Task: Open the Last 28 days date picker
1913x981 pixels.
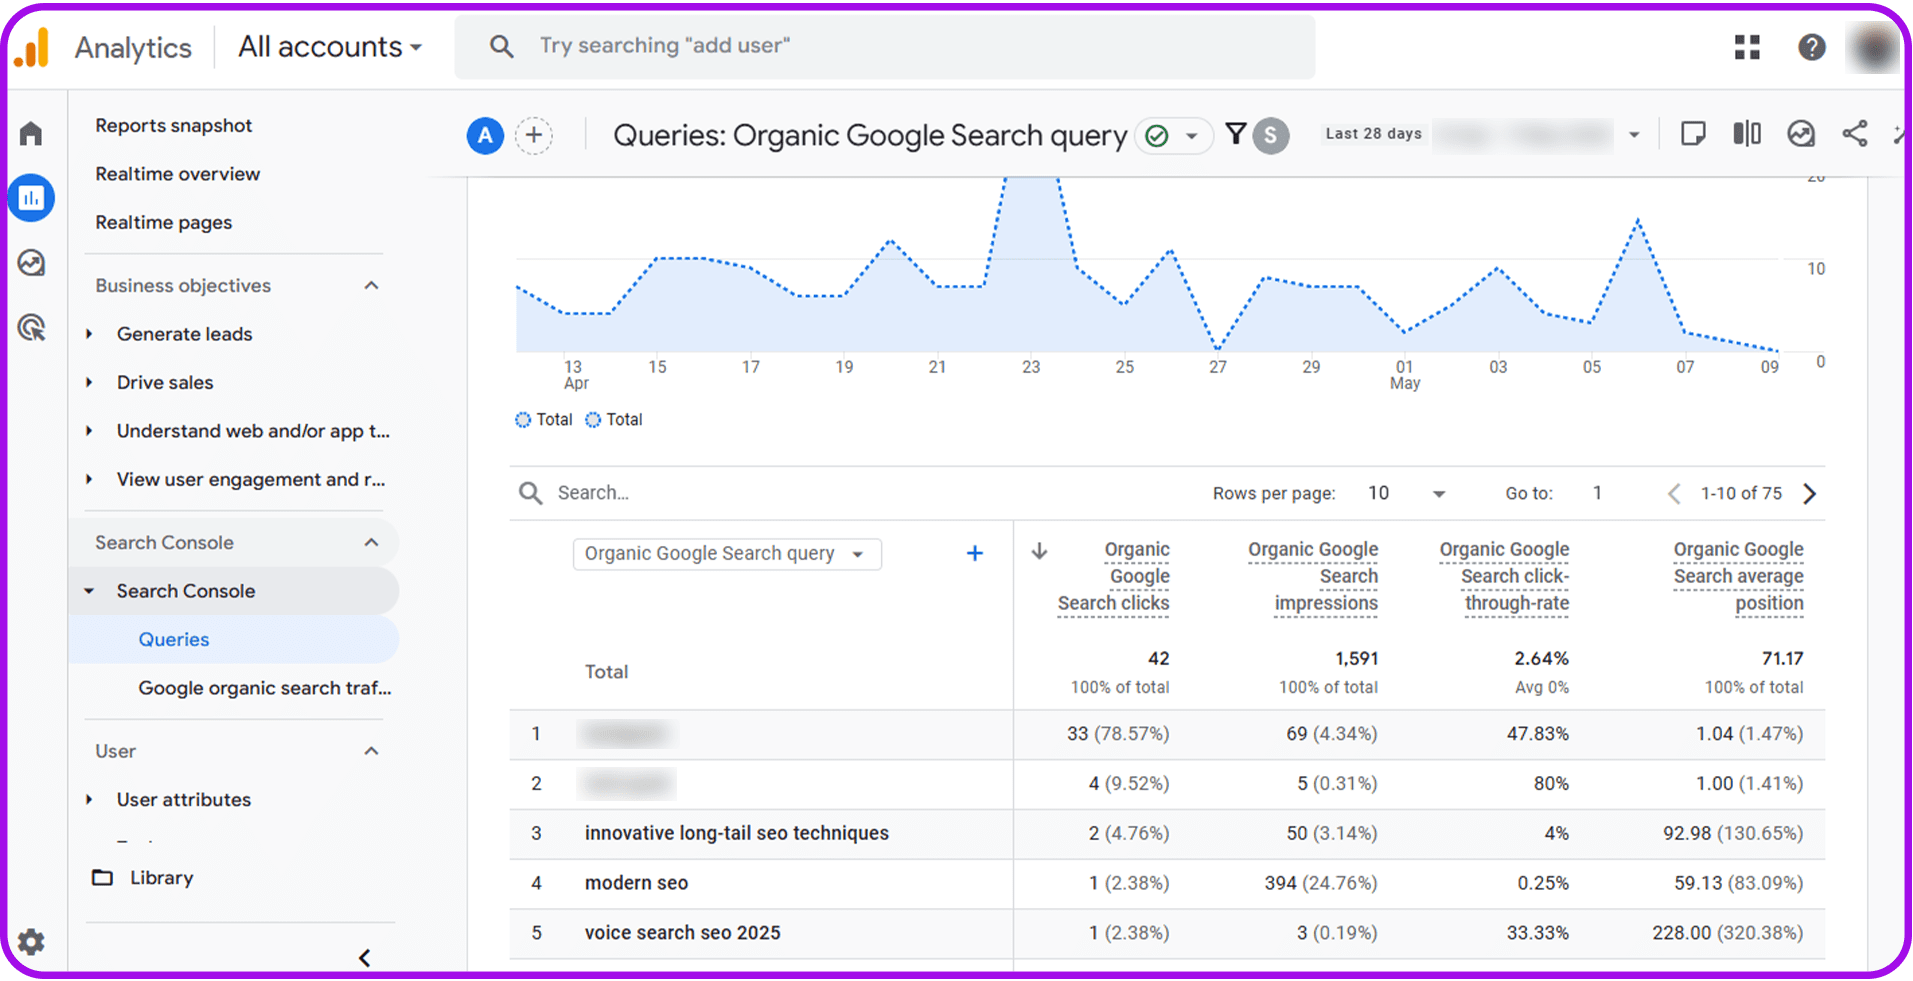Action: [1482, 134]
